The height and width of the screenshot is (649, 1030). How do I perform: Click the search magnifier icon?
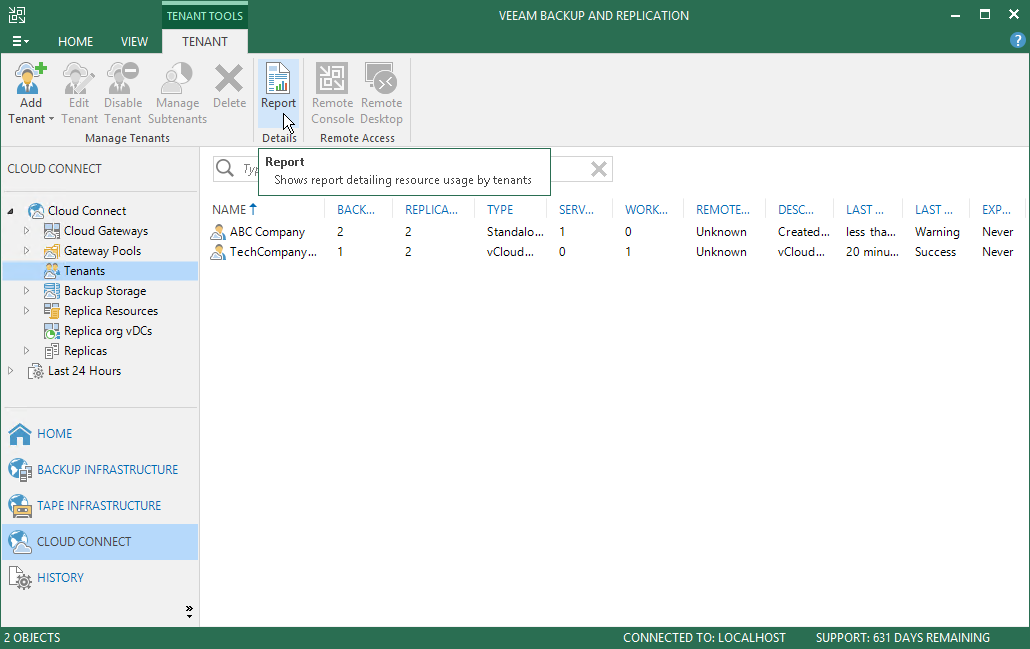click(225, 168)
